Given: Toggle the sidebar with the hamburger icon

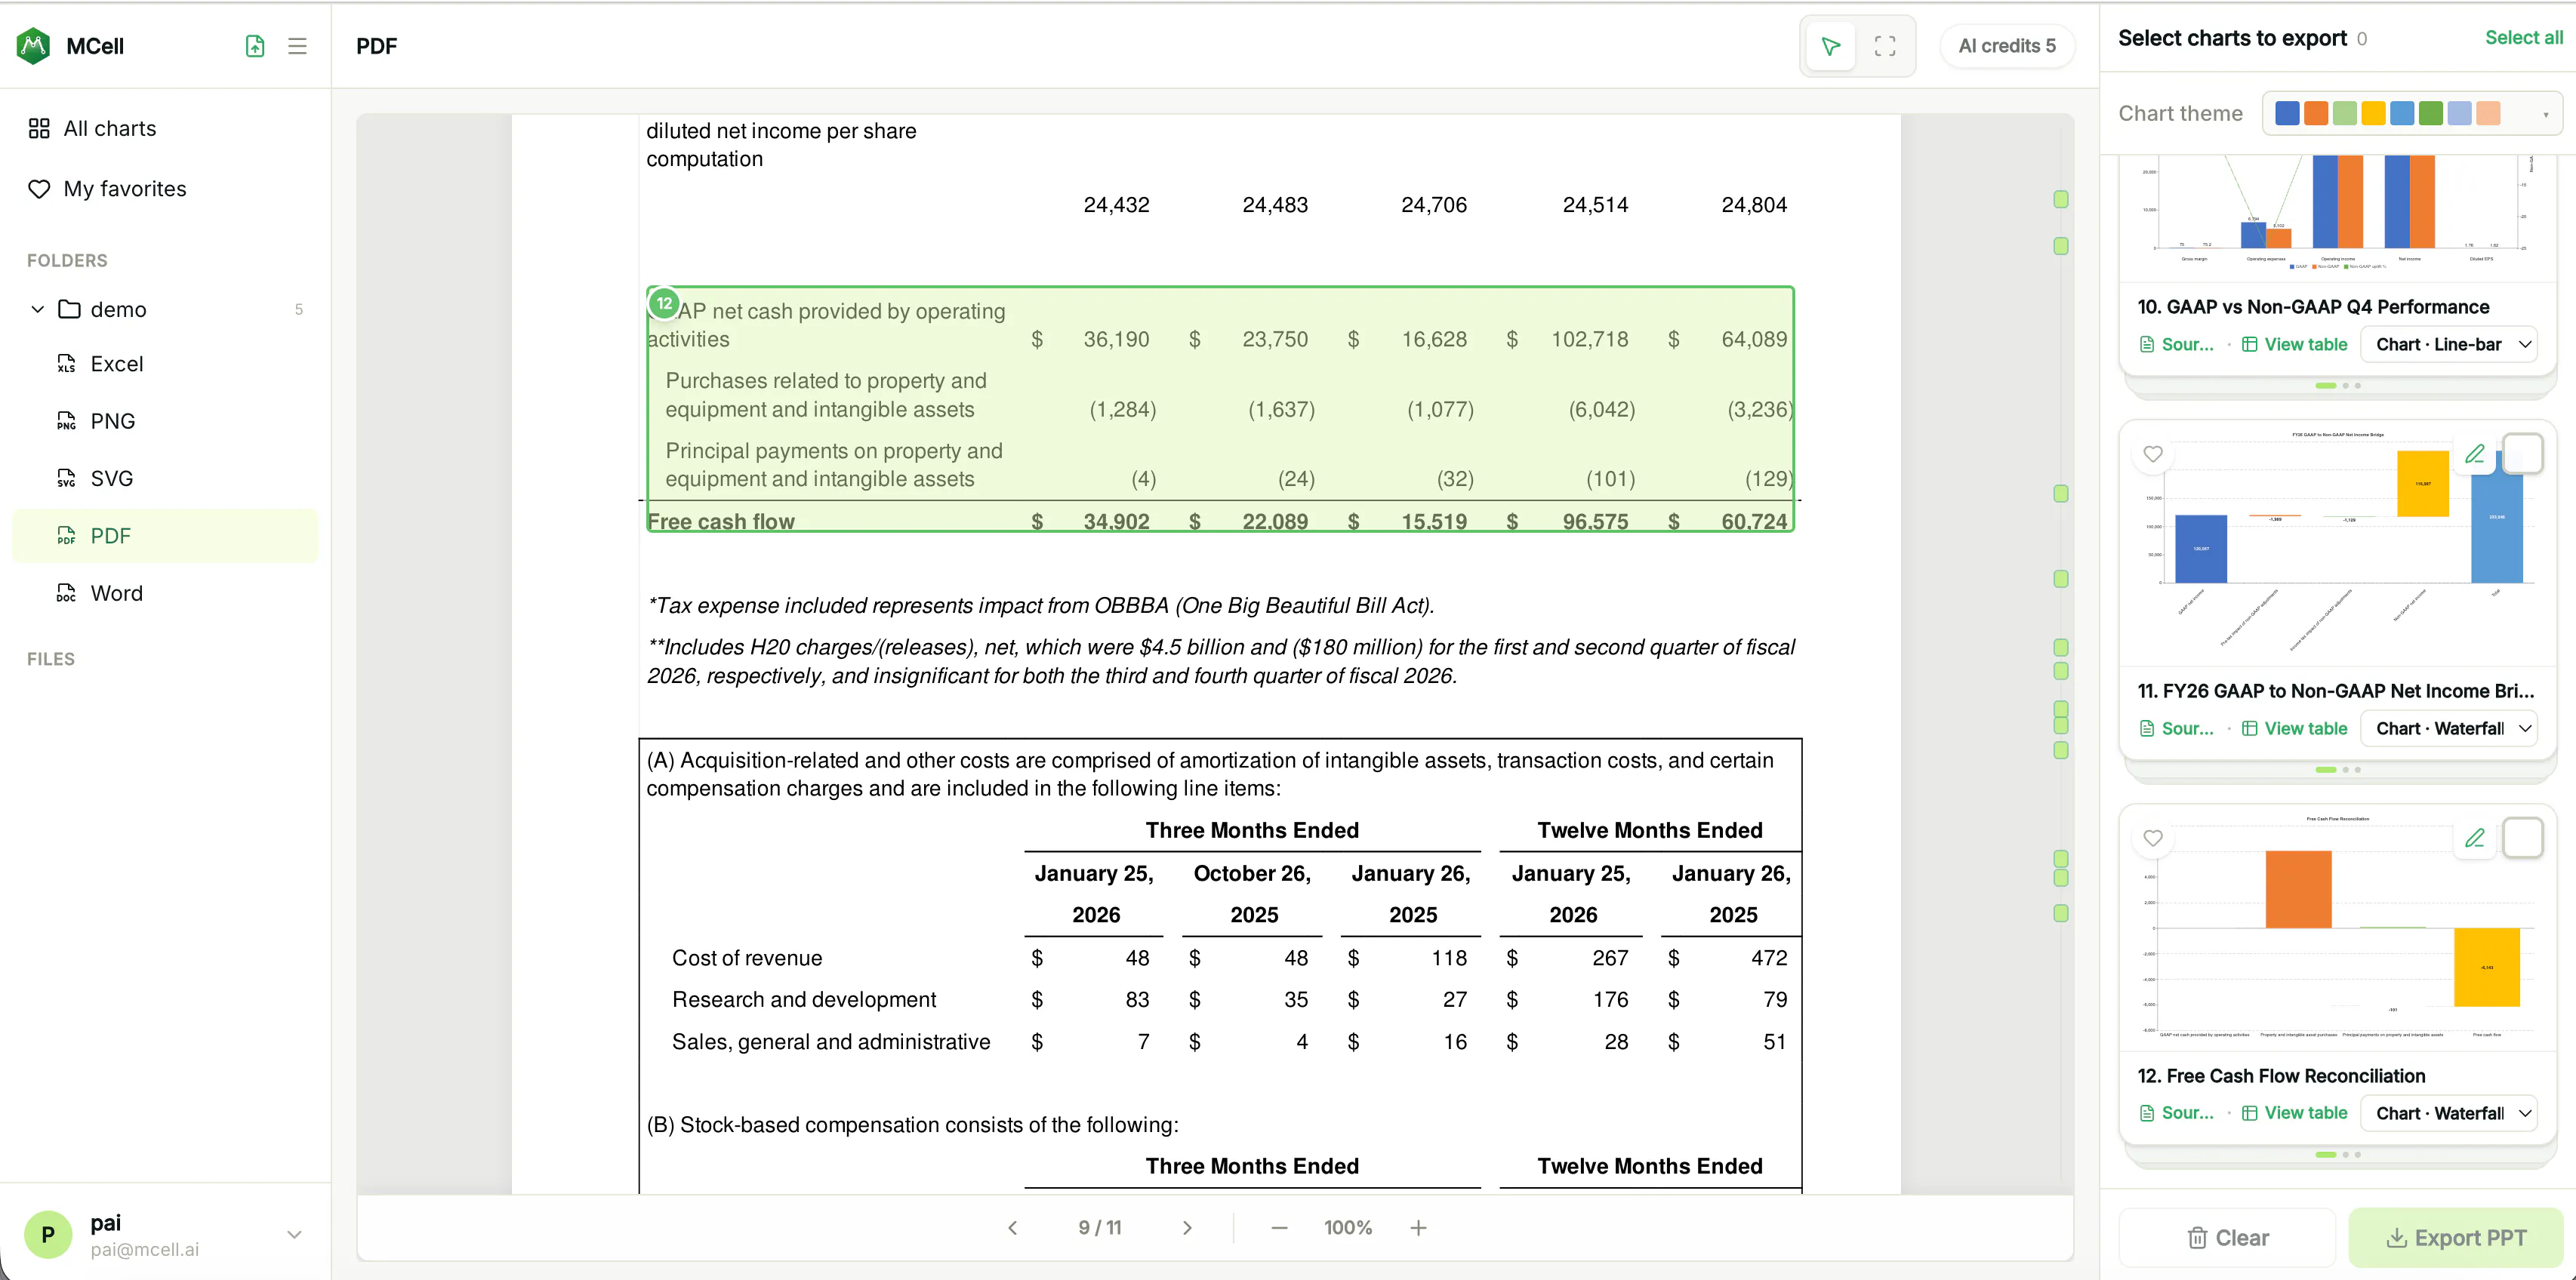Looking at the screenshot, I should [x=297, y=46].
